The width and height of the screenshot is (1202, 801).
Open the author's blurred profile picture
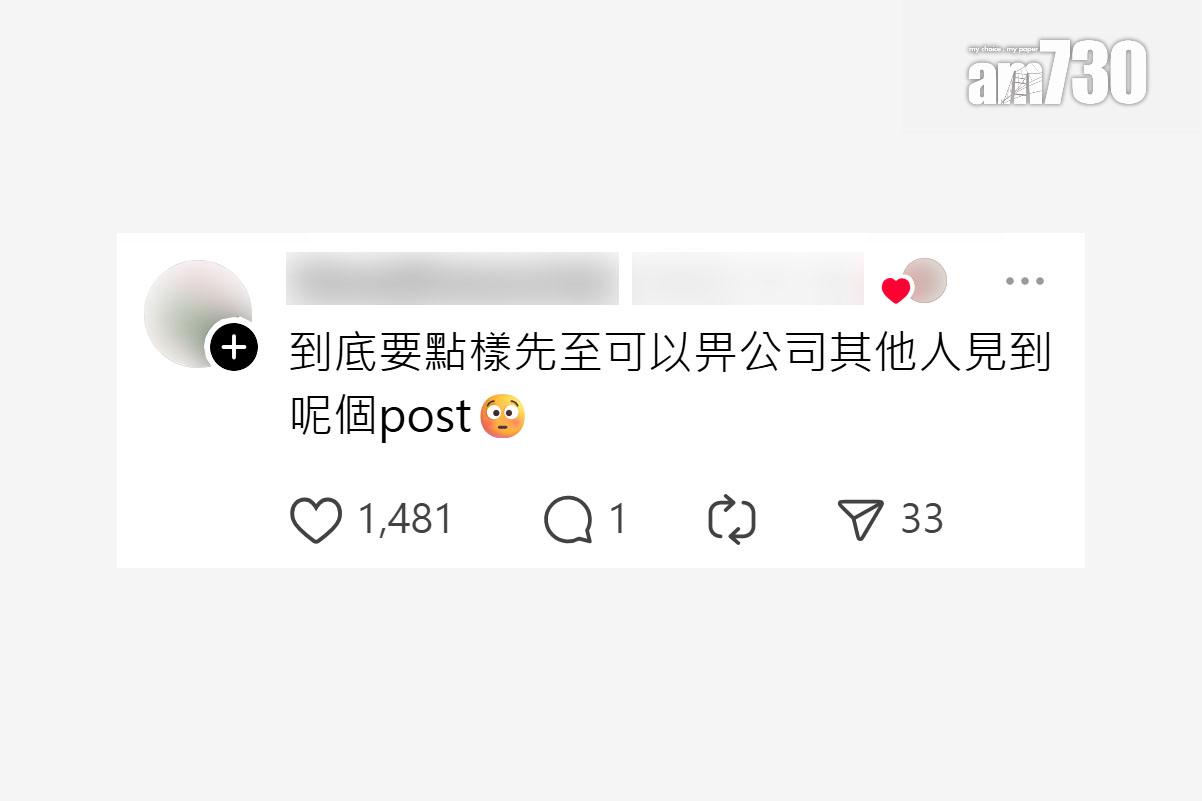click(x=197, y=313)
